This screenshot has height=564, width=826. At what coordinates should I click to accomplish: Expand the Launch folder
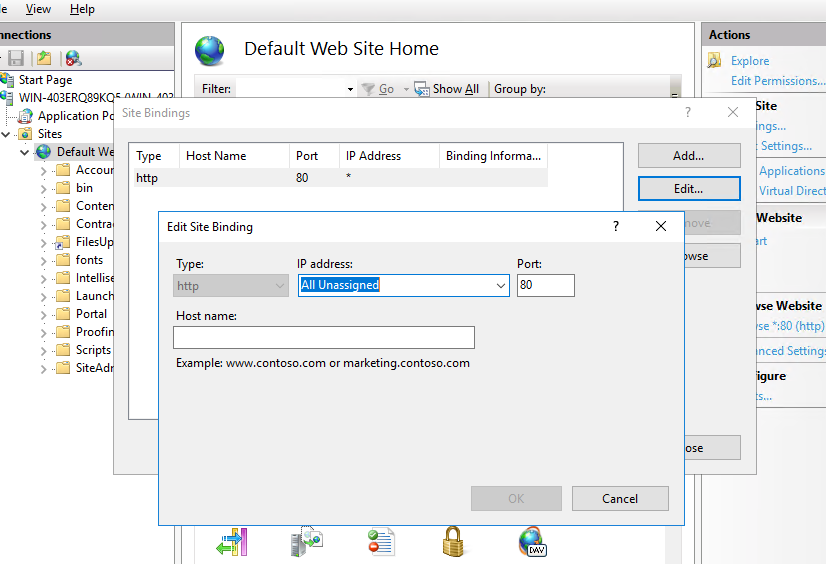[x=44, y=296]
